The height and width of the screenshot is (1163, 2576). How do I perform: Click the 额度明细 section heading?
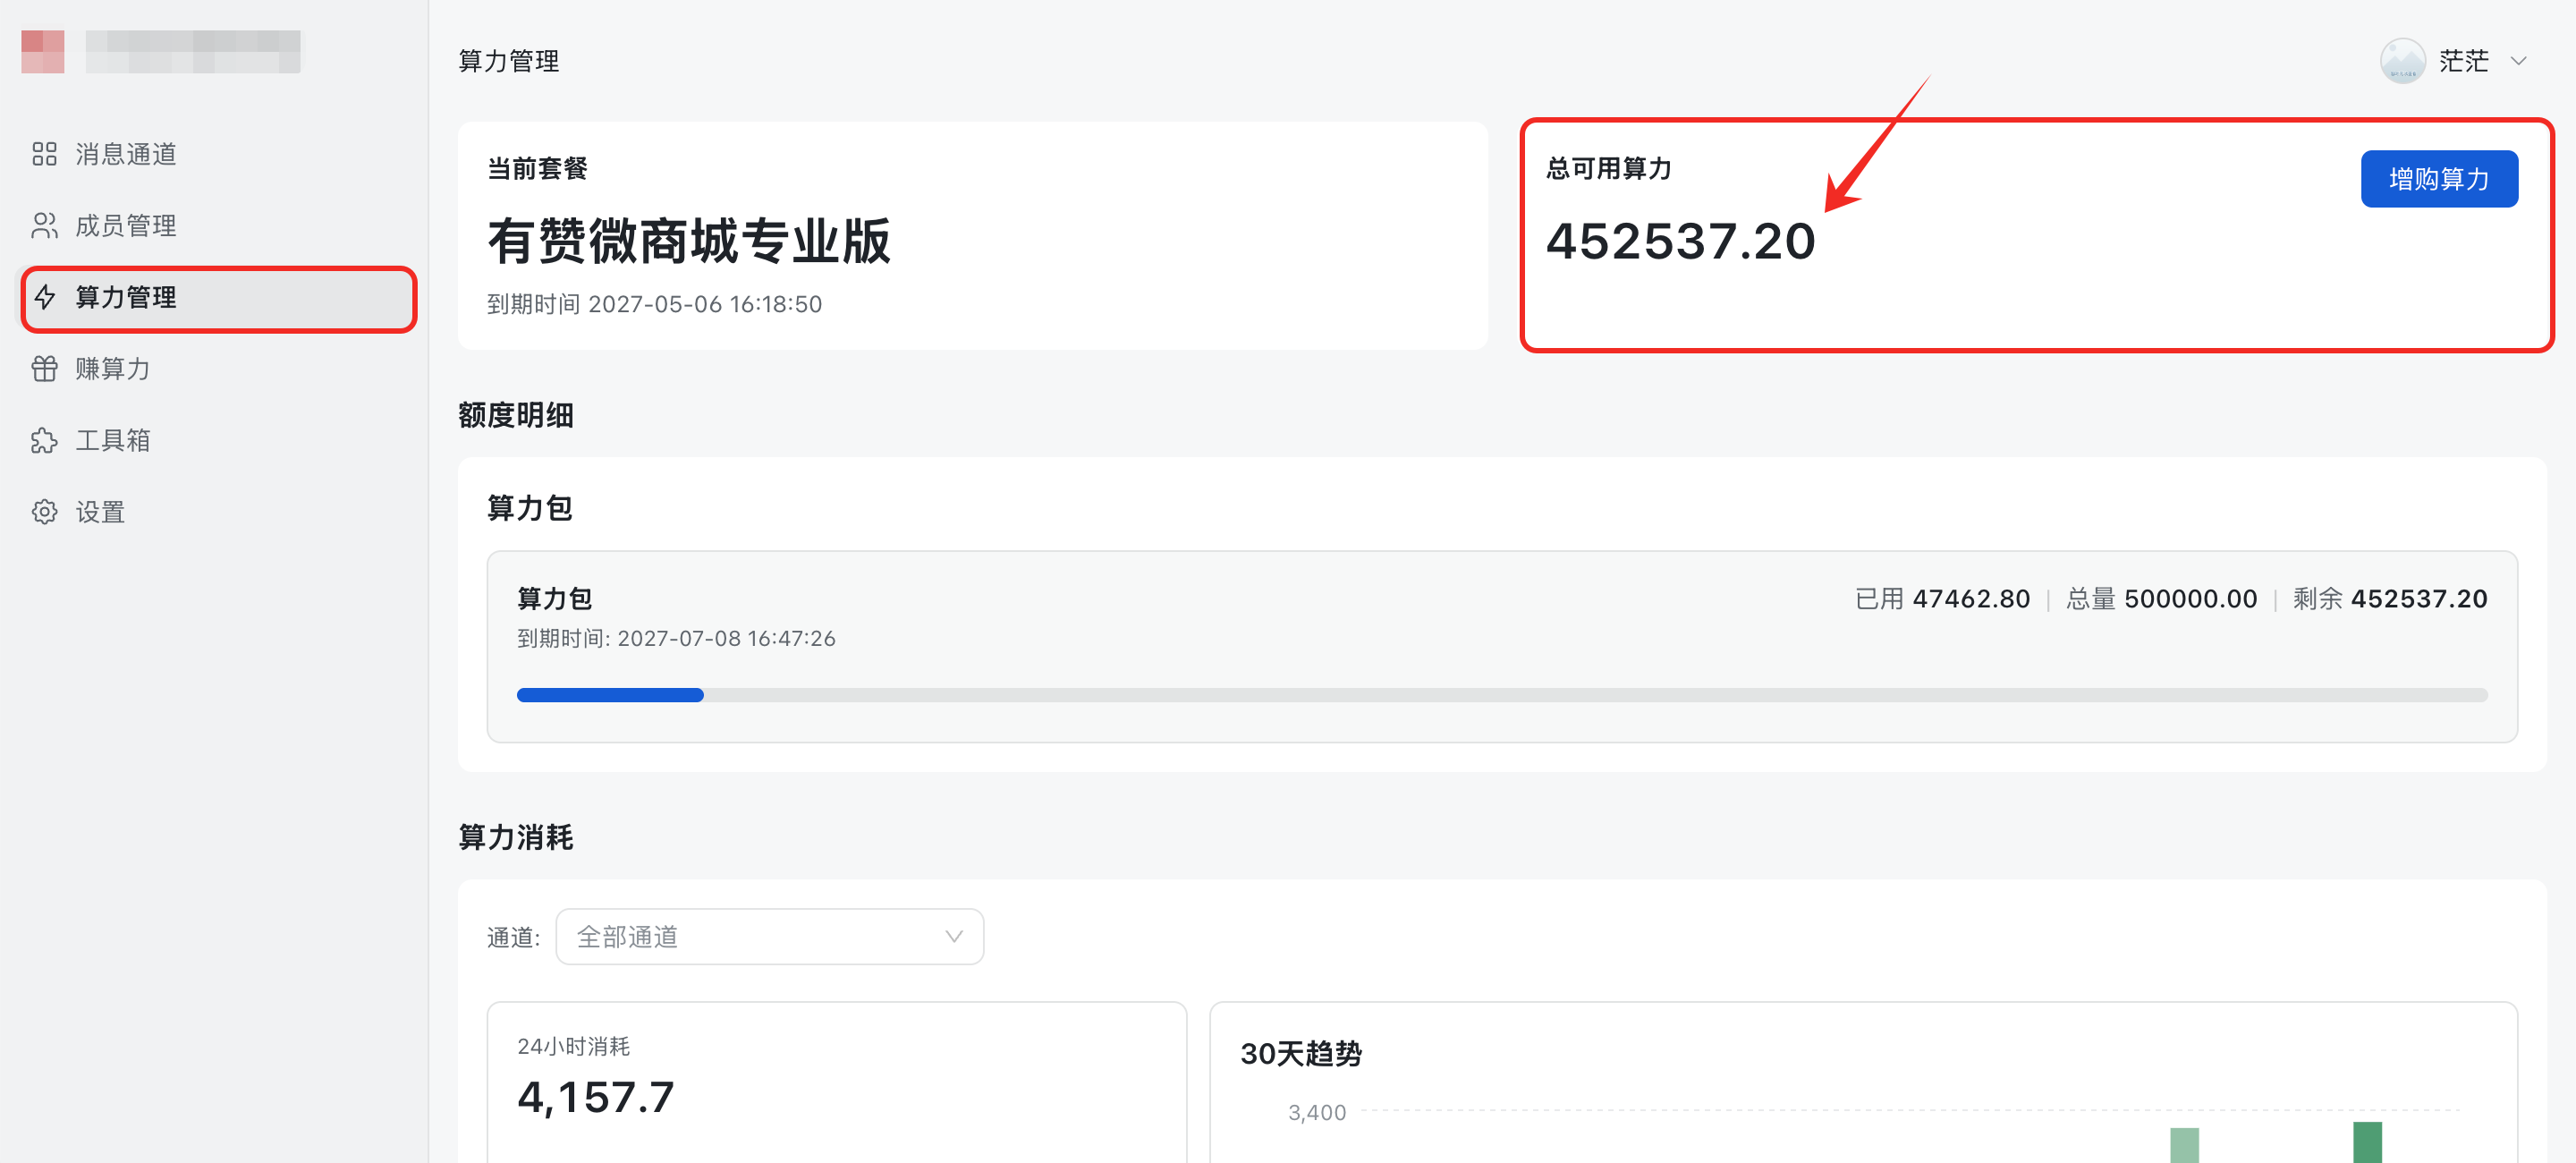[x=516, y=416]
